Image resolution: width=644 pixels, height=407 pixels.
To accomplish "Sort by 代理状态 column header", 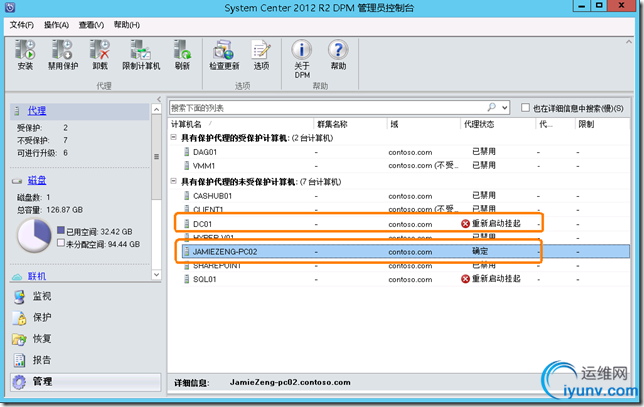I will point(498,124).
